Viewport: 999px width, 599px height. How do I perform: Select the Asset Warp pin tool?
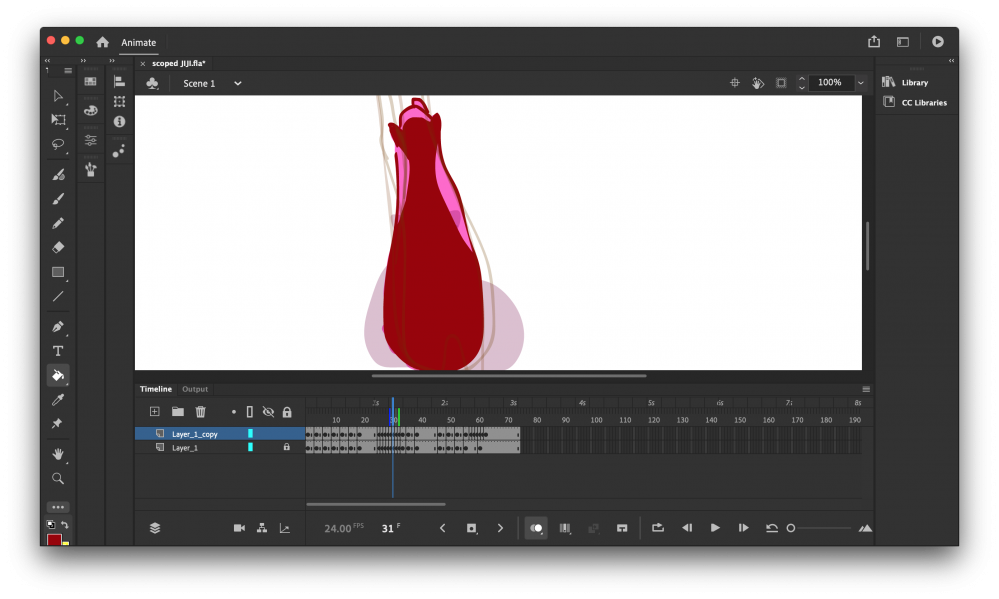[x=58, y=424]
